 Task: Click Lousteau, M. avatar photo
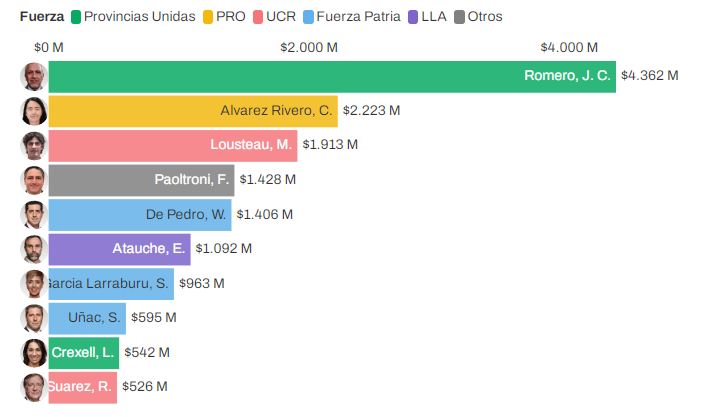pos(34,146)
